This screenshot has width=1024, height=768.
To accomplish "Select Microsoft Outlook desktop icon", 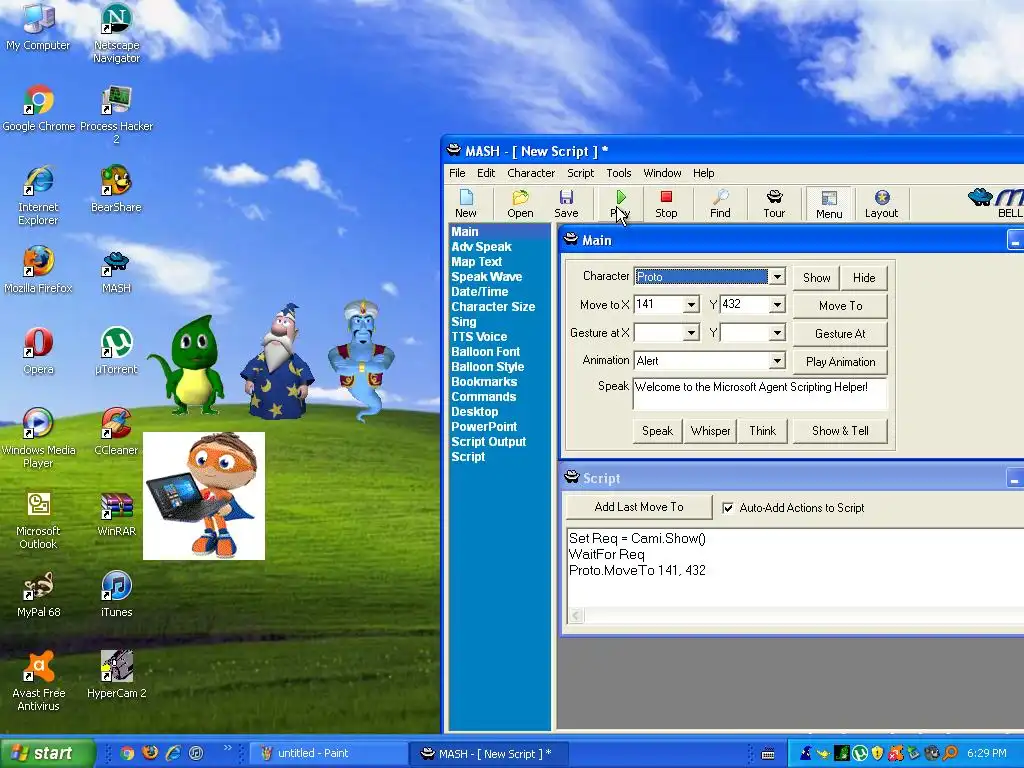I will (x=38, y=519).
